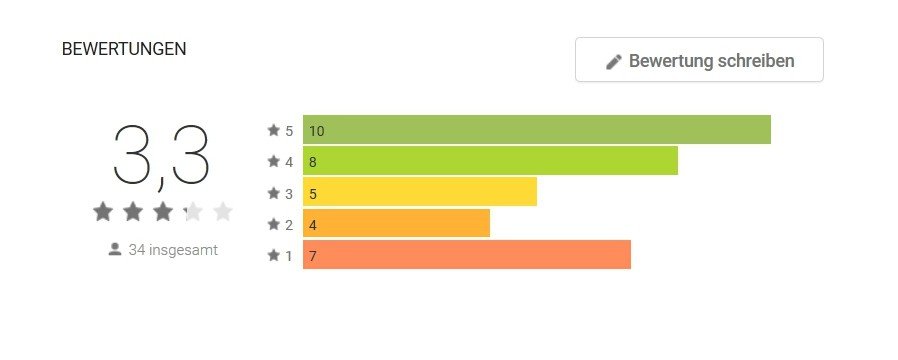Click the second filled star under 3,3
898x360 pixels.
(133, 212)
